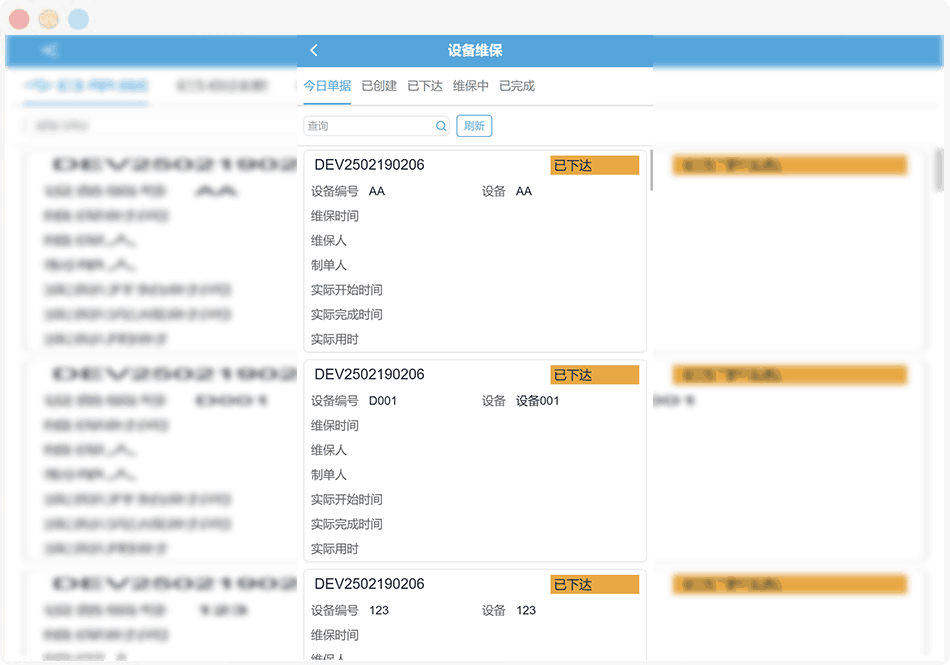Click the 设备001 device name
950x665 pixels.
[x=537, y=401]
